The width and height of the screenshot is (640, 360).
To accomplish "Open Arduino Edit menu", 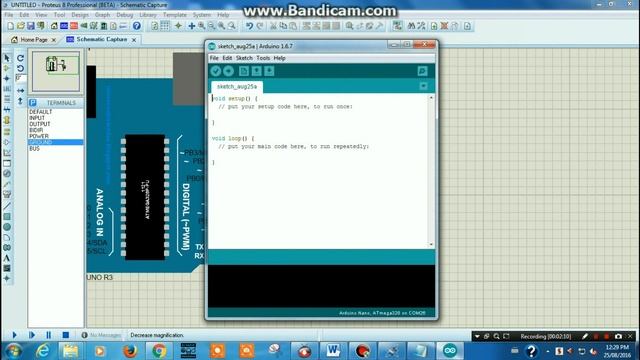I will (x=227, y=58).
